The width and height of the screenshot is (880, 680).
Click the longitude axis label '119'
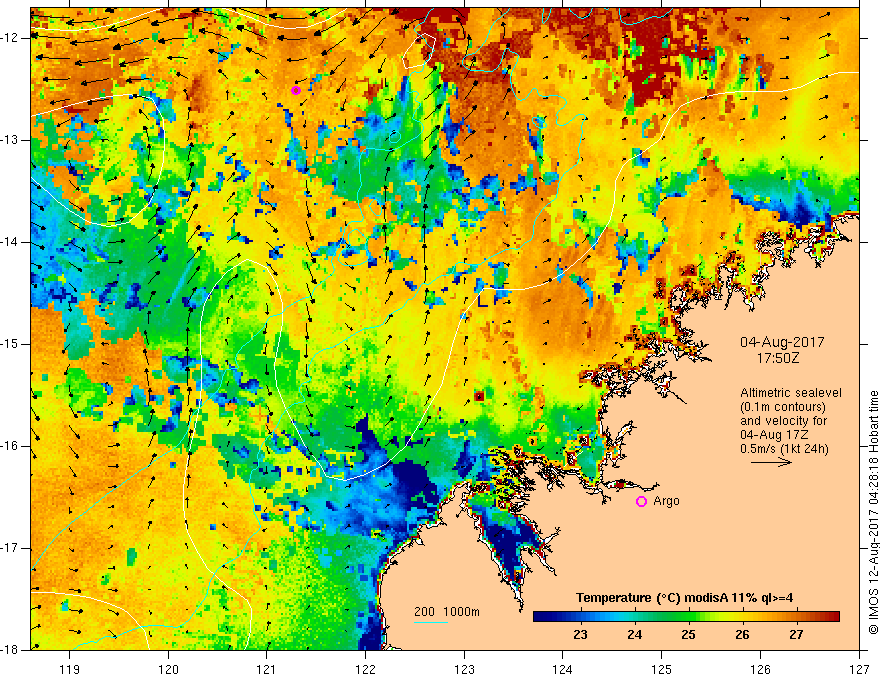(69, 669)
